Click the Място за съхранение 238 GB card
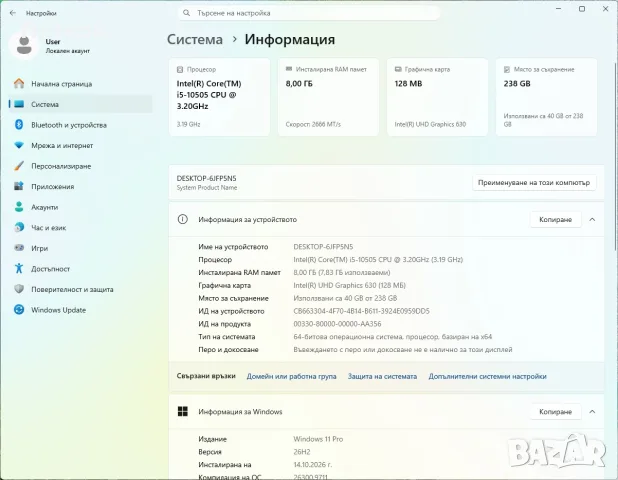Image resolution: width=618 pixels, height=480 pixels. (546, 97)
